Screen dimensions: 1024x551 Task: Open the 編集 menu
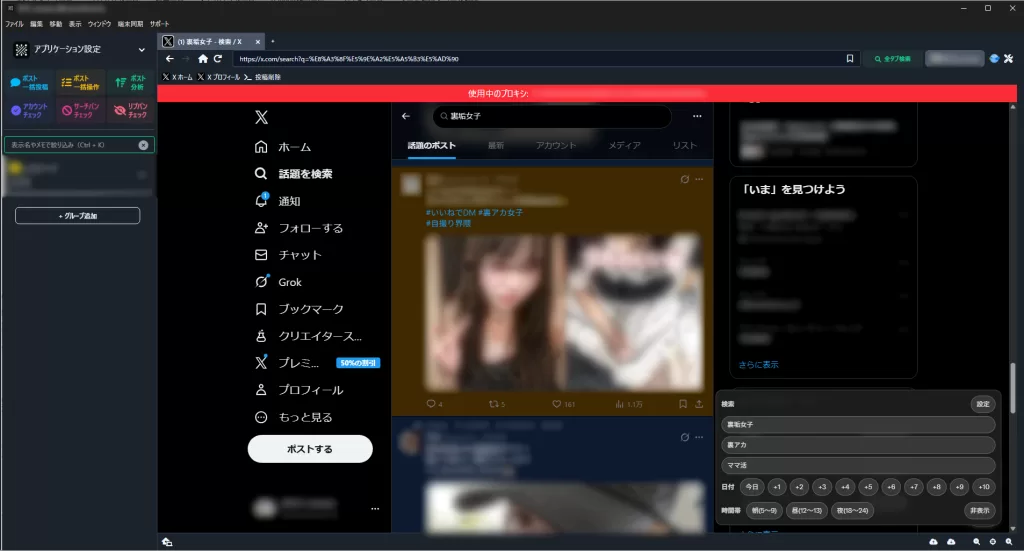click(x=36, y=24)
